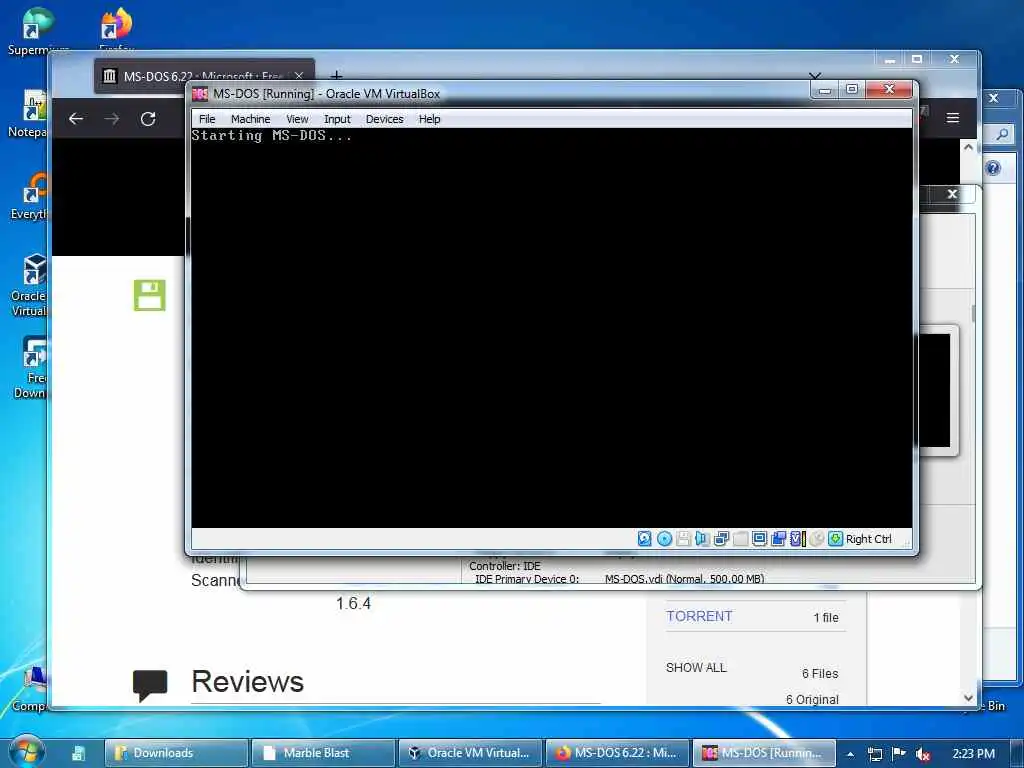
Task: Click the hard disk activity indicator in VM status bar
Action: click(x=644, y=539)
